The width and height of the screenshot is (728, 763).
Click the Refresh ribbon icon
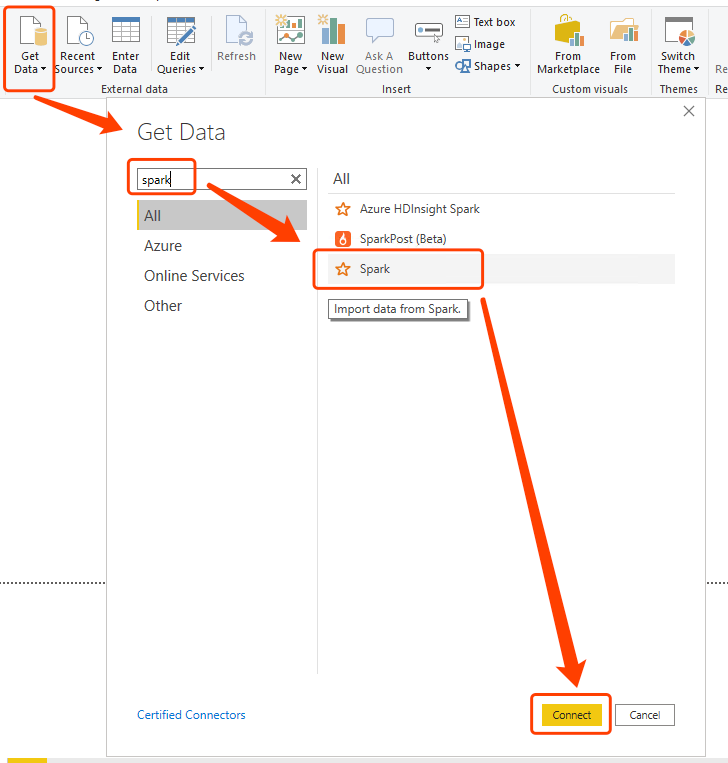[239, 30]
